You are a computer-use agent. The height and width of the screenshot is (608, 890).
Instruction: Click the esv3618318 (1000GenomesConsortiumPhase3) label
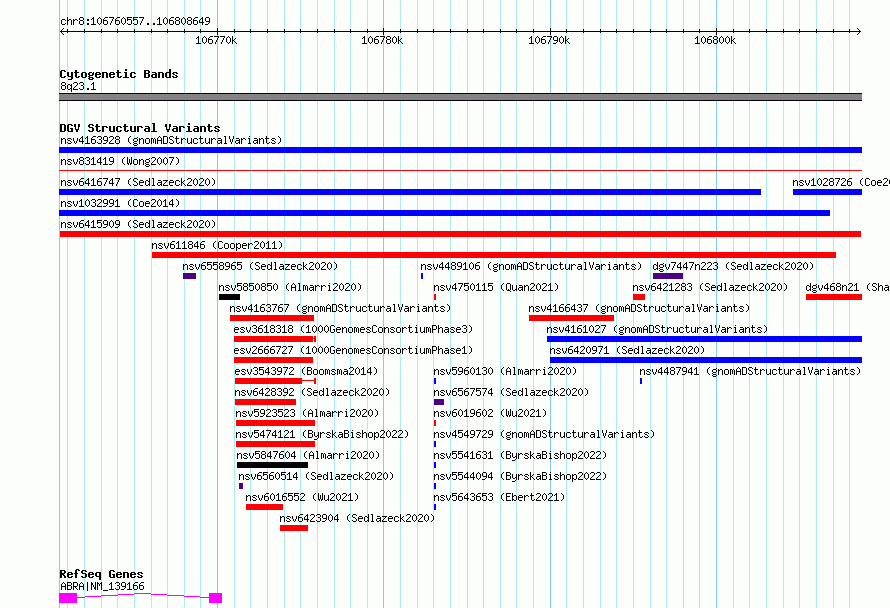(353, 329)
